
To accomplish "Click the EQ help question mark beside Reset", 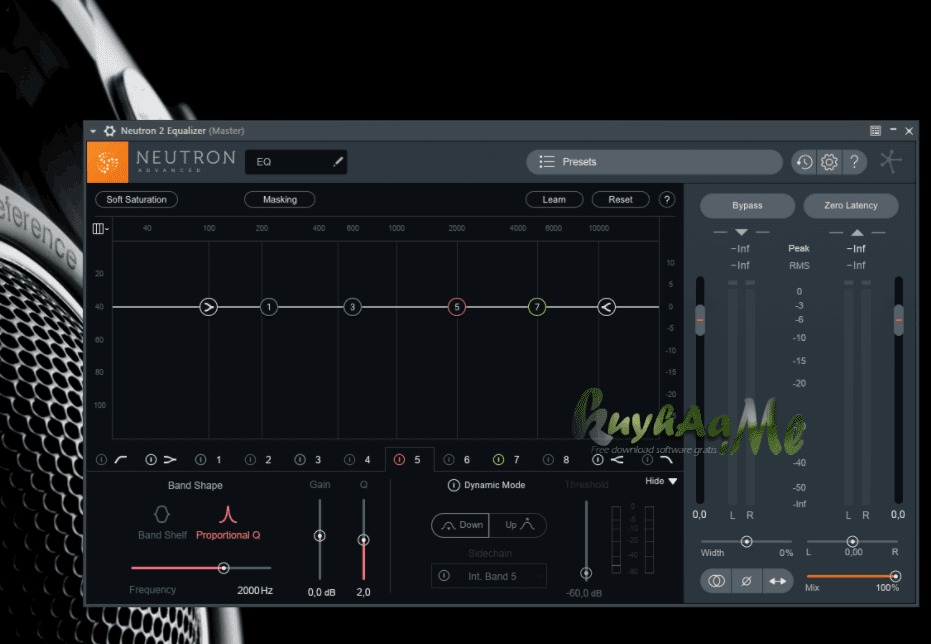I will pos(667,199).
